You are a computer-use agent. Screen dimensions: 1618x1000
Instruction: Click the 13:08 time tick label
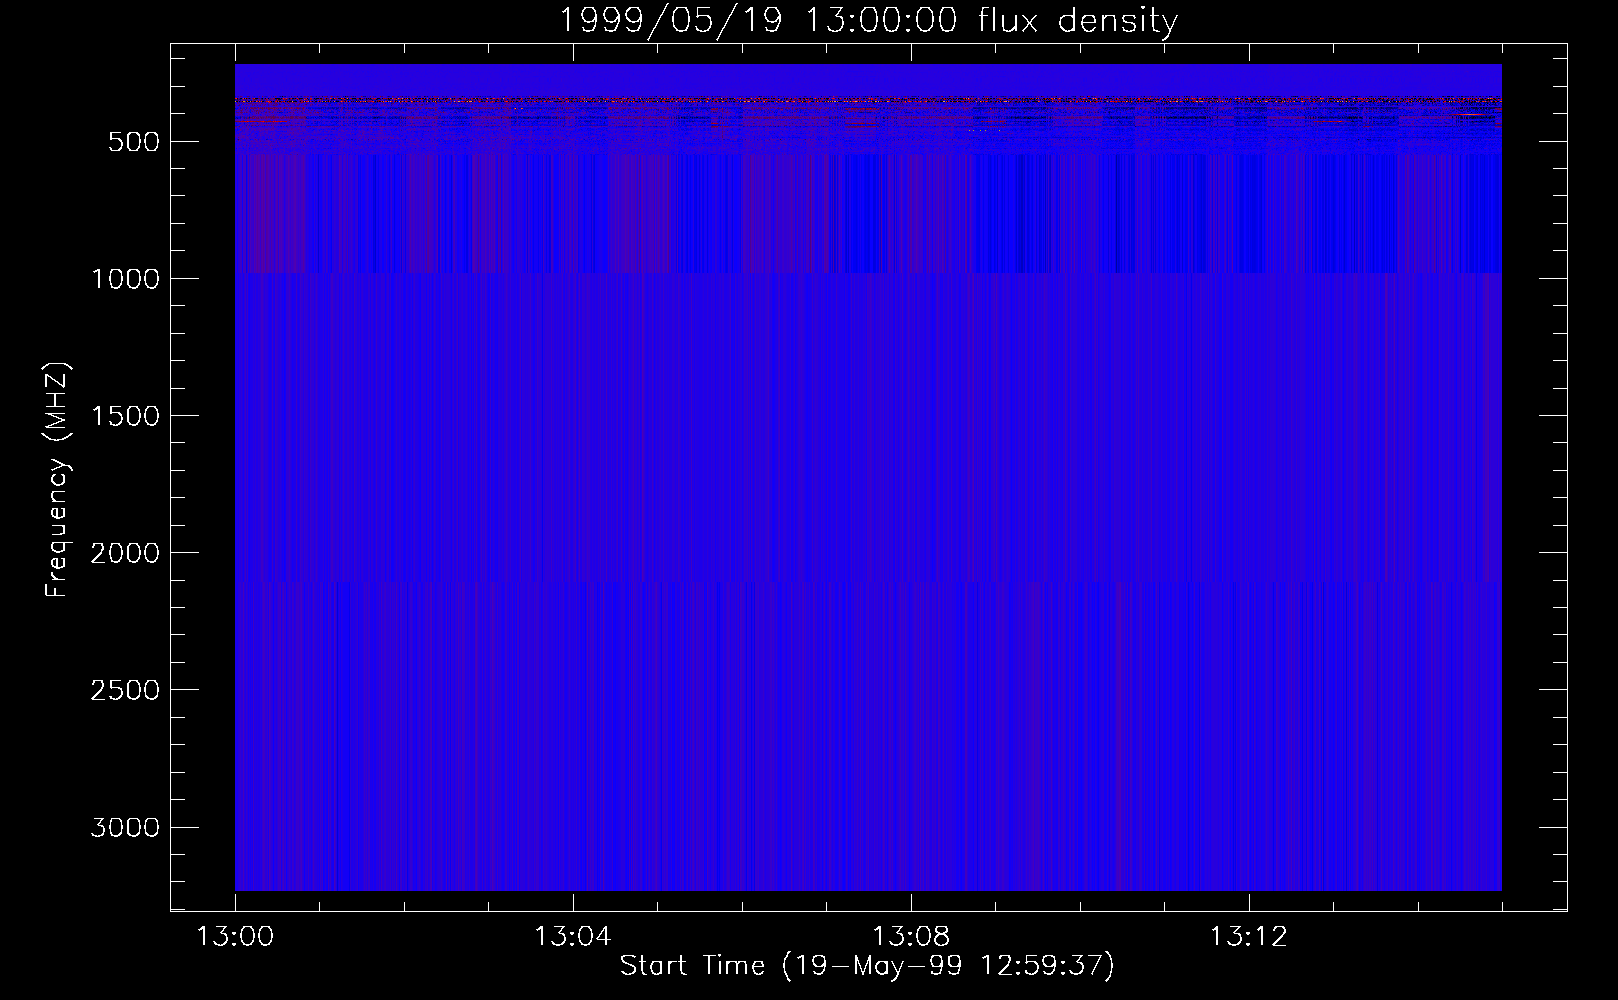[x=911, y=937]
